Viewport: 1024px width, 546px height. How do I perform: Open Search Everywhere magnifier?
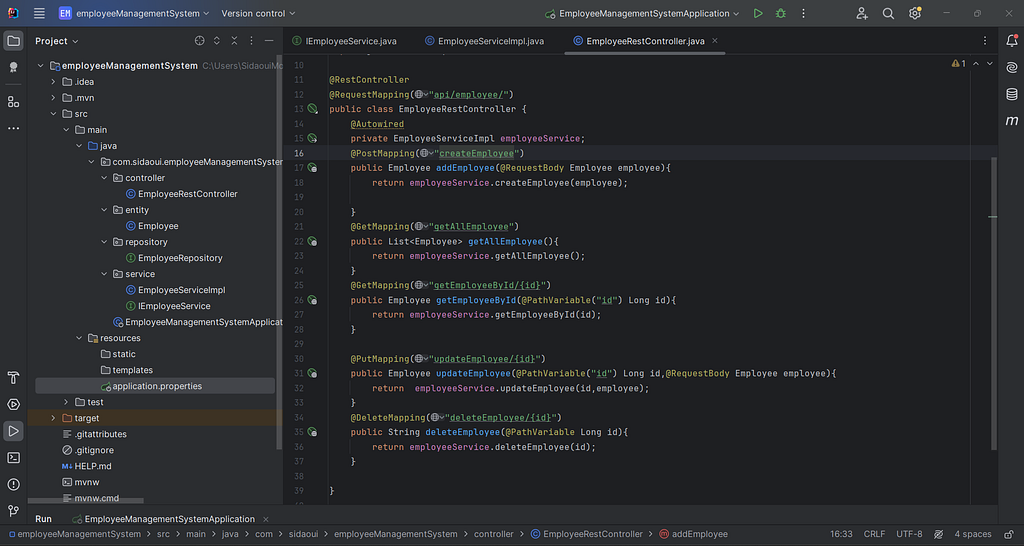(x=888, y=13)
